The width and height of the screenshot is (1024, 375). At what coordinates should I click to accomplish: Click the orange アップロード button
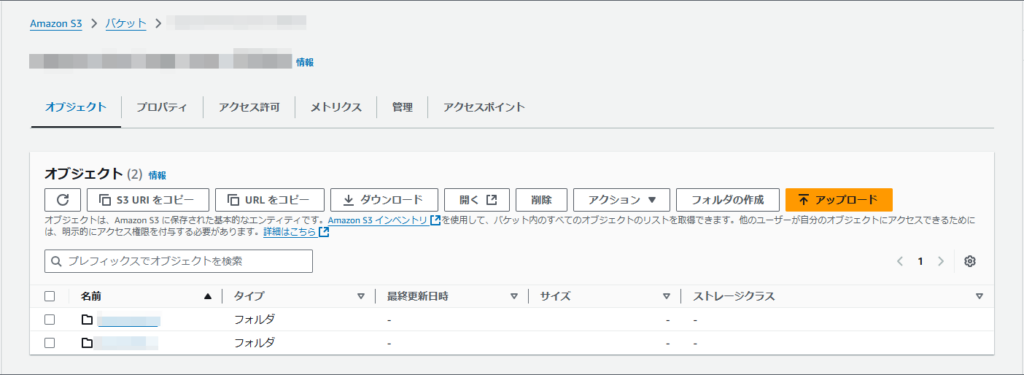pyautogui.click(x=839, y=199)
